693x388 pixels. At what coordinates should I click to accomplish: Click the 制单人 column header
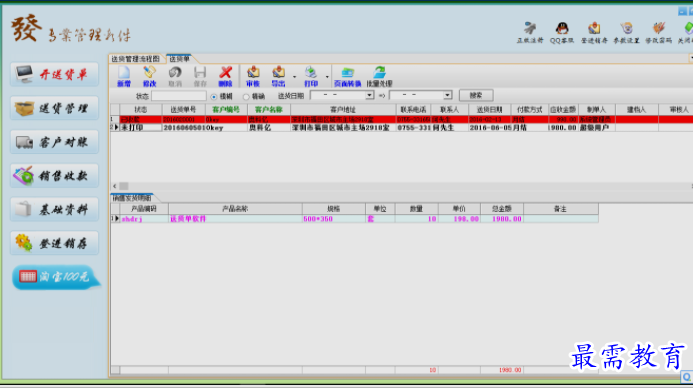(596, 110)
